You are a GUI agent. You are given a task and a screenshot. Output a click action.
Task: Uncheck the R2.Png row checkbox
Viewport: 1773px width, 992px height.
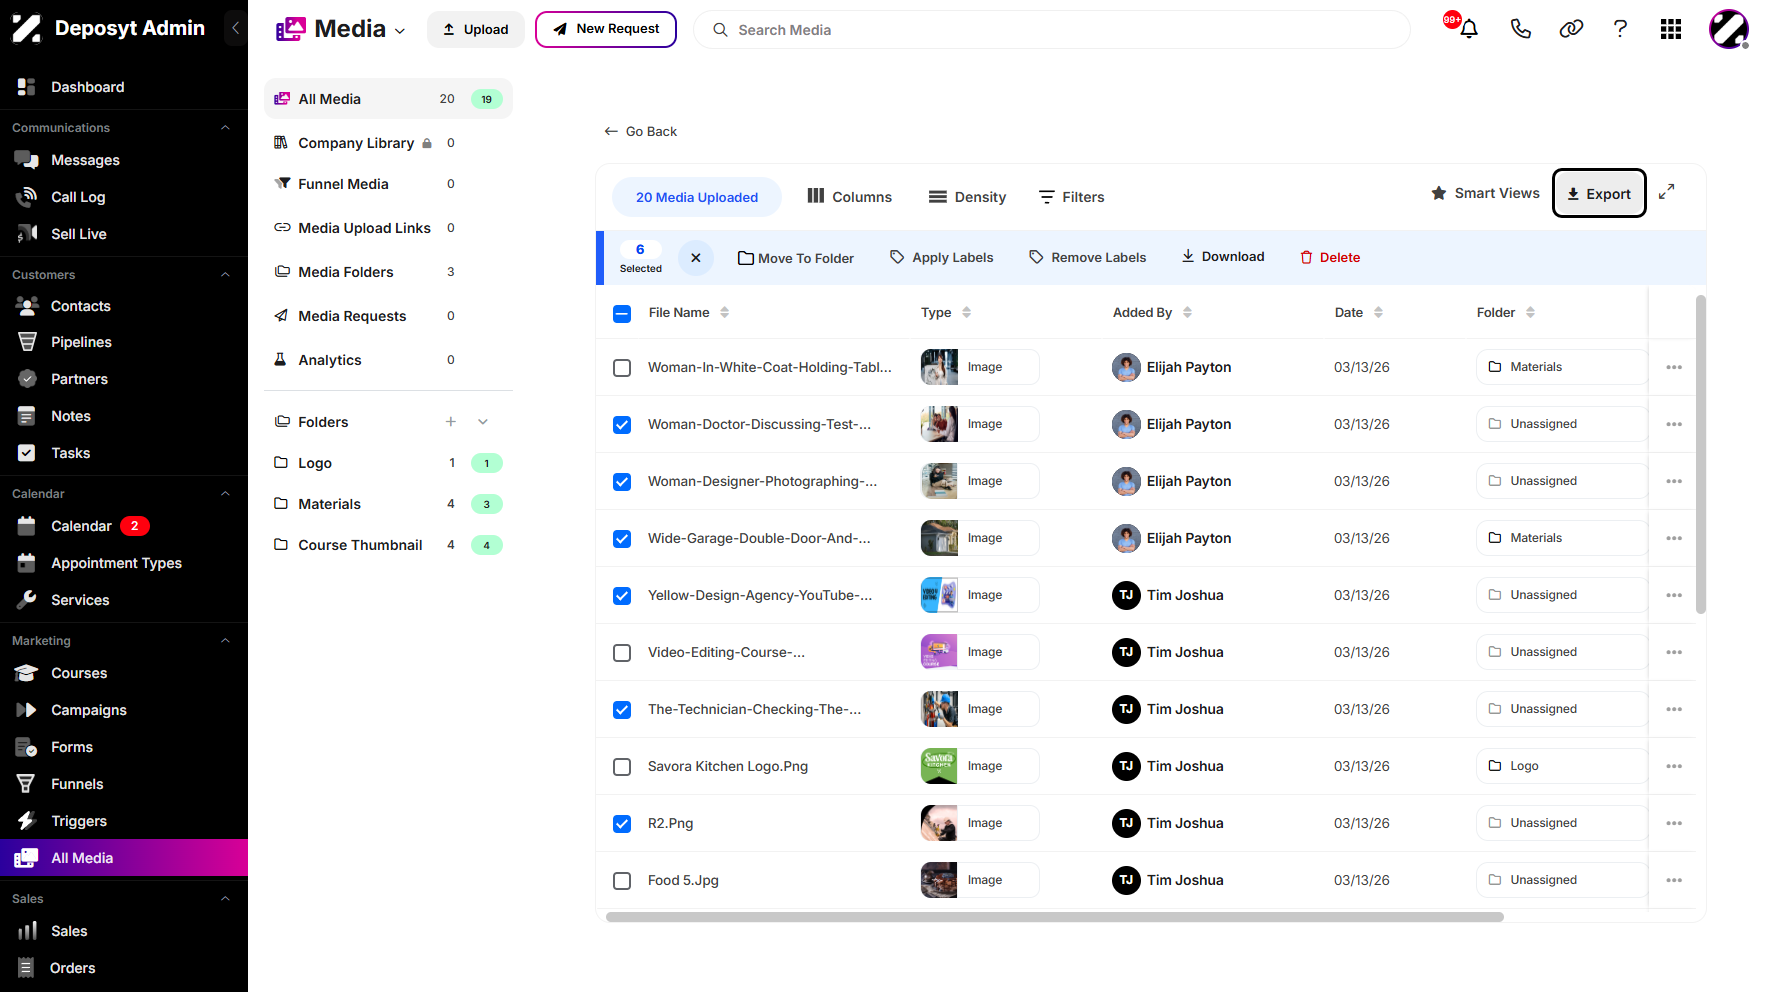click(x=622, y=824)
